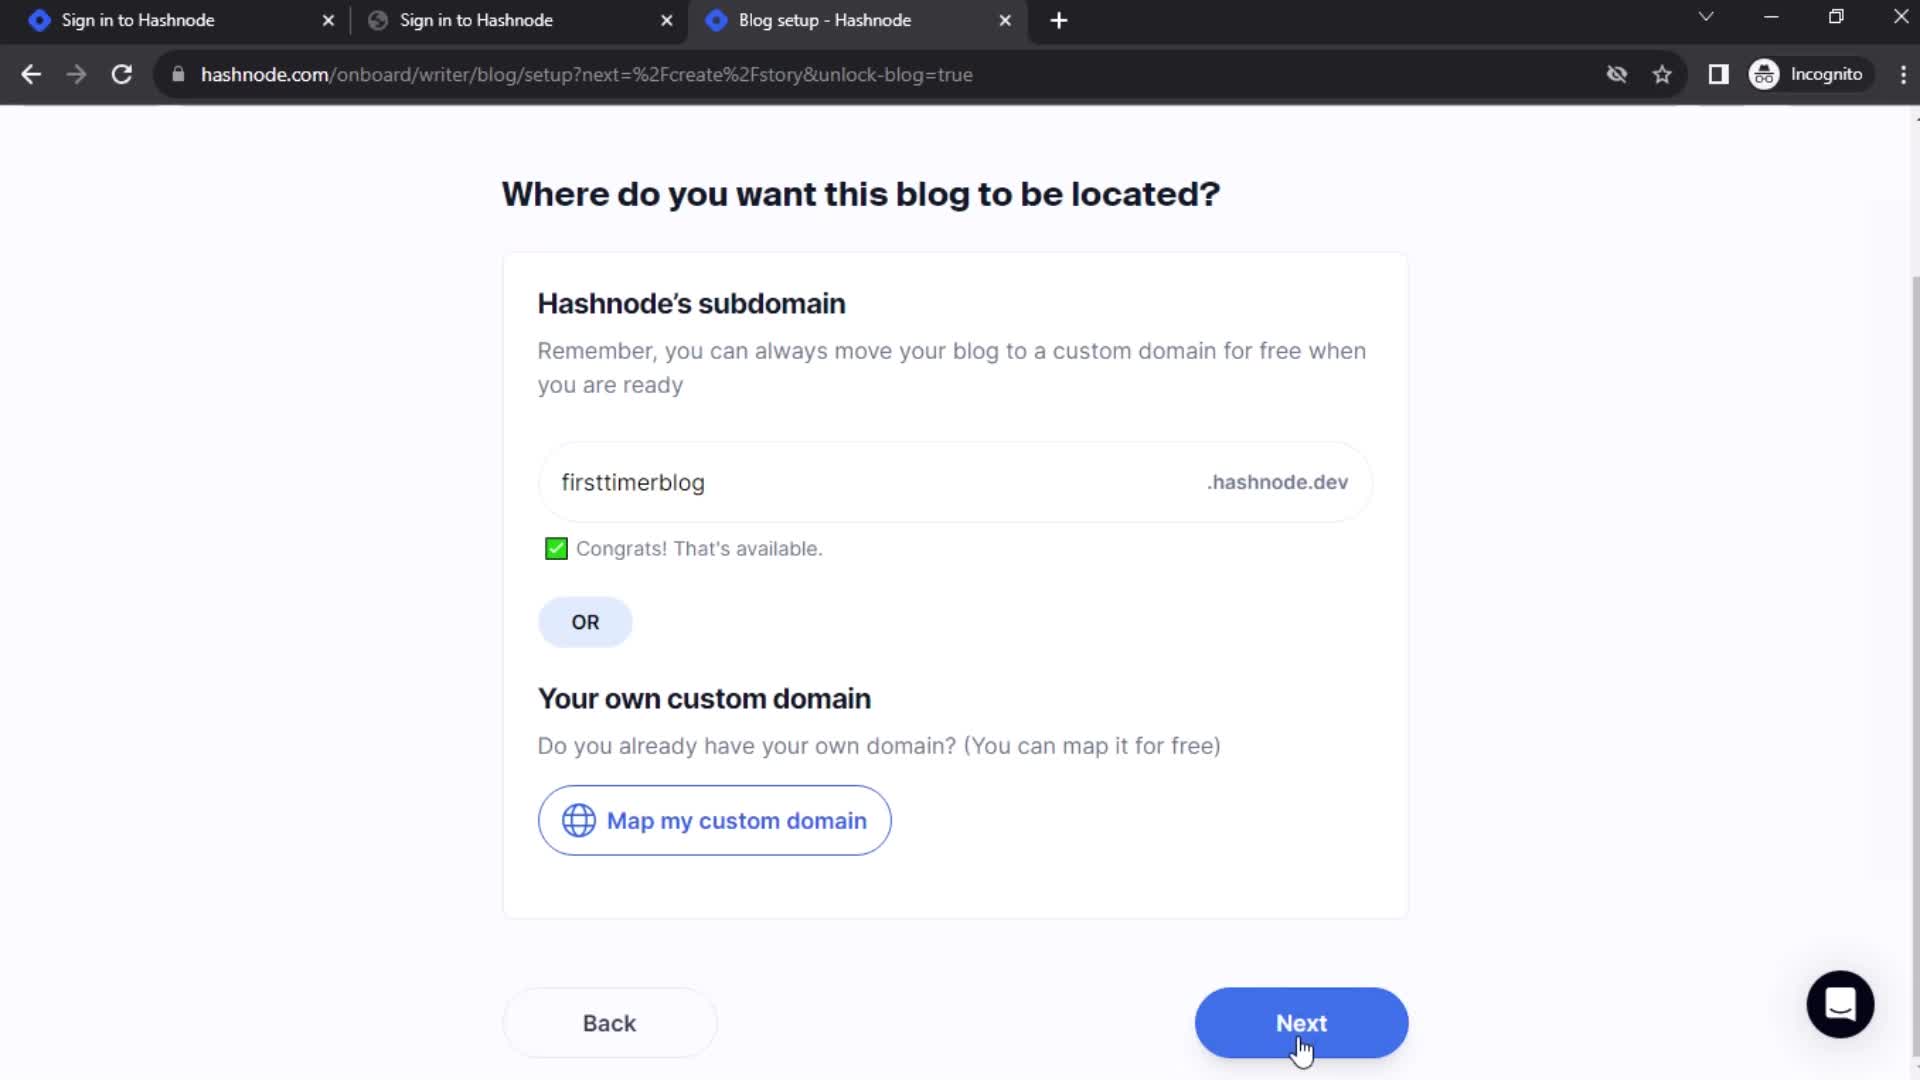Click the browser extensions icon in toolbar
Viewport: 1920px width, 1080px height.
click(x=1720, y=74)
